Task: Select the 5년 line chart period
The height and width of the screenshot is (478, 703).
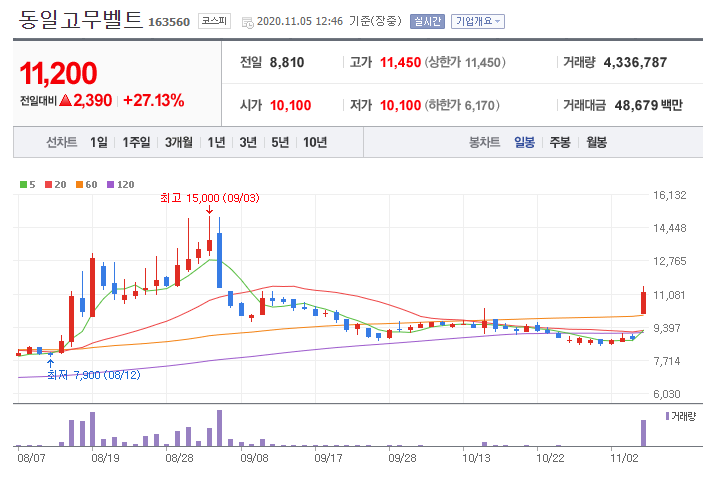Action: 280,142
